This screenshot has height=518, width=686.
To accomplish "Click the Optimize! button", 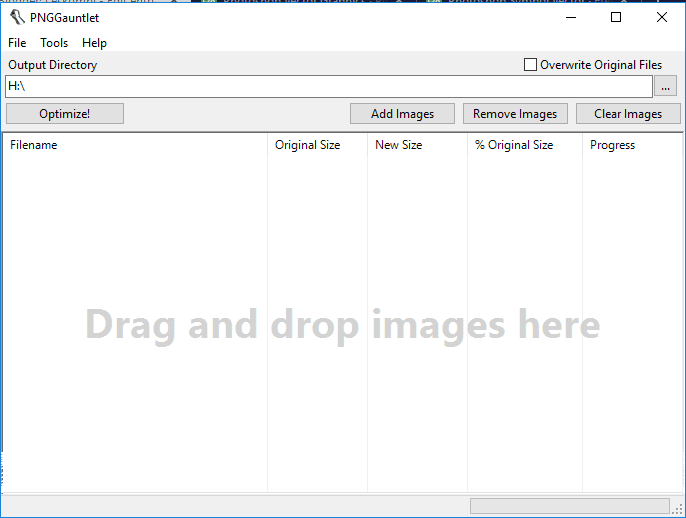I will (x=65, y=114).
